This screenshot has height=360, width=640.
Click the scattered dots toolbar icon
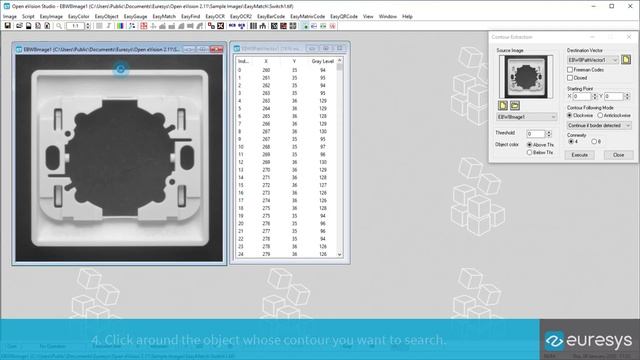132,26
